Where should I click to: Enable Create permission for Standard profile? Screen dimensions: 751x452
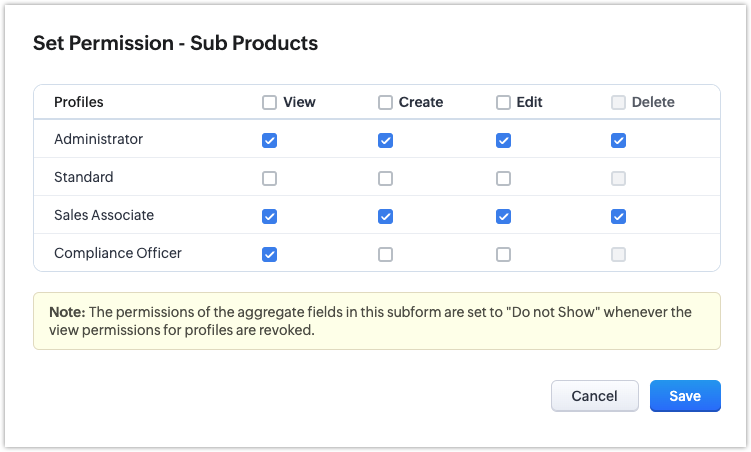click(385, 179)
